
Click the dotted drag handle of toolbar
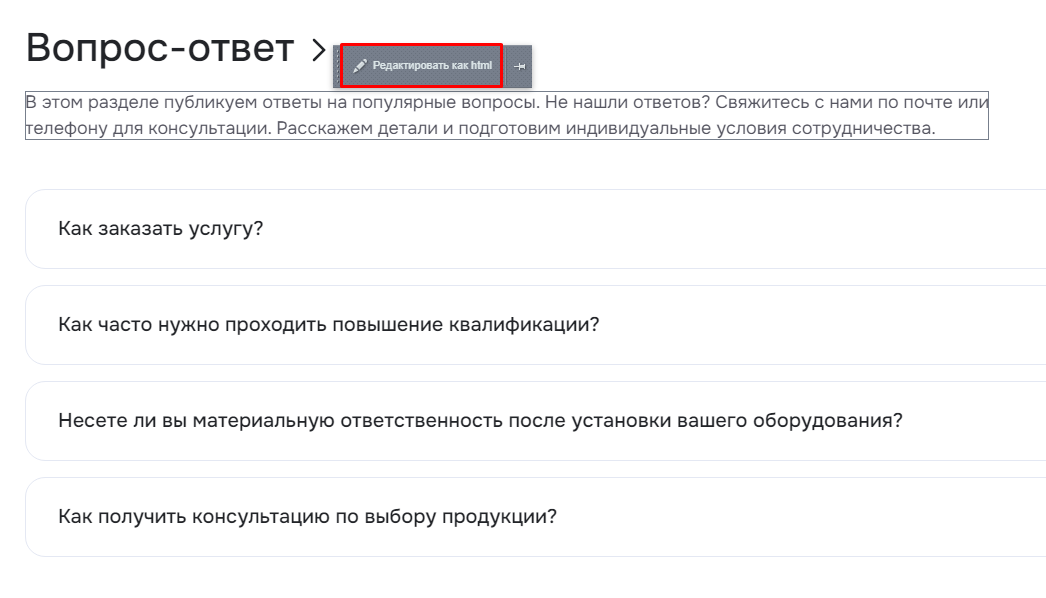click(x=337, y=66)
